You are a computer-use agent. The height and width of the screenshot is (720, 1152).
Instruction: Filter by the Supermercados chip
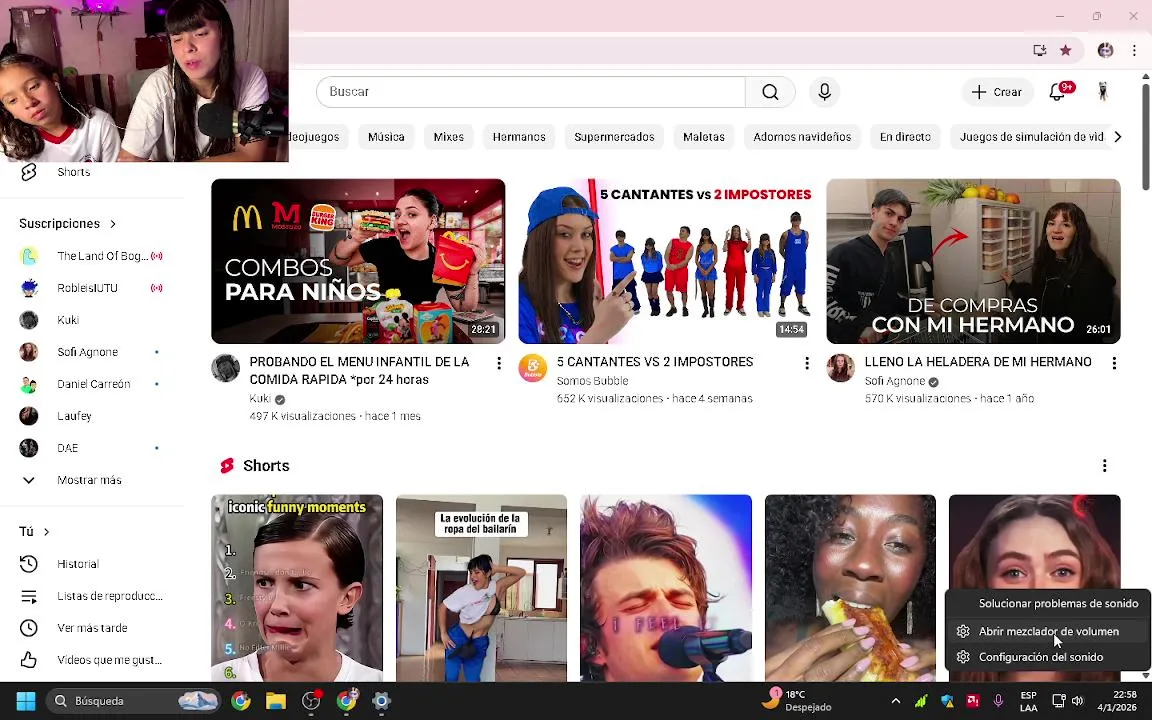point(614,137)
